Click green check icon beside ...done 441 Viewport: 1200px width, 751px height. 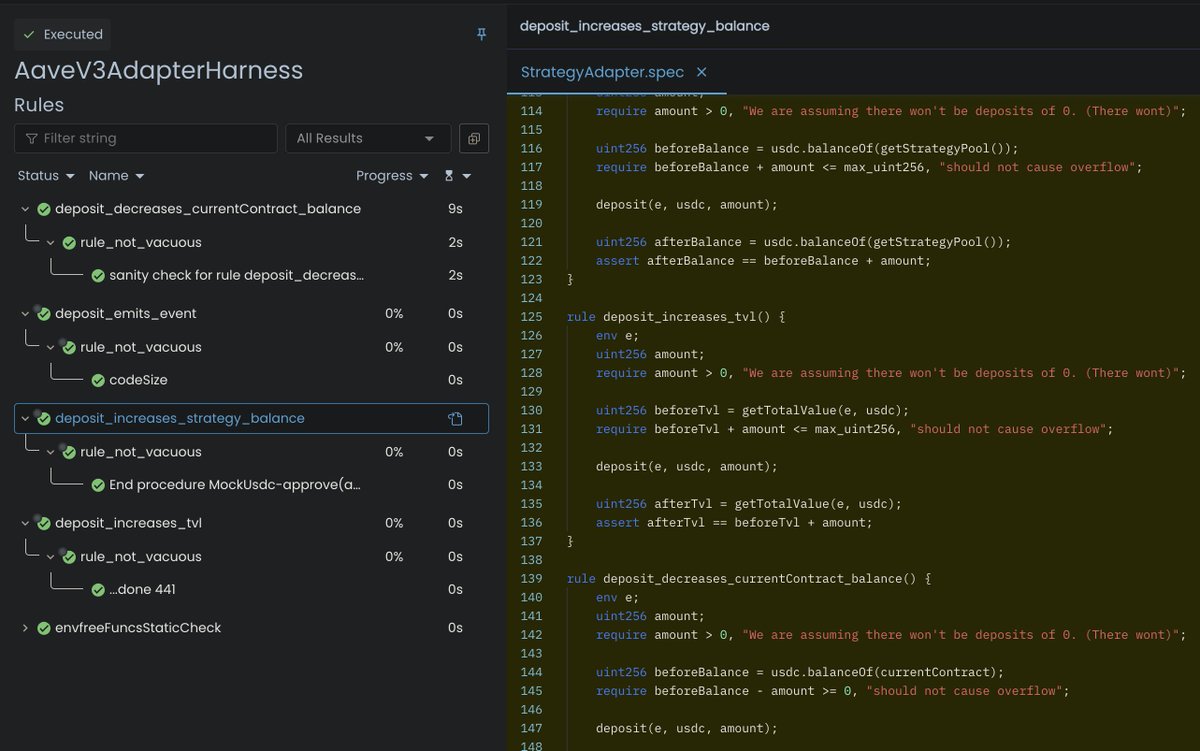(x=98, y=590)
